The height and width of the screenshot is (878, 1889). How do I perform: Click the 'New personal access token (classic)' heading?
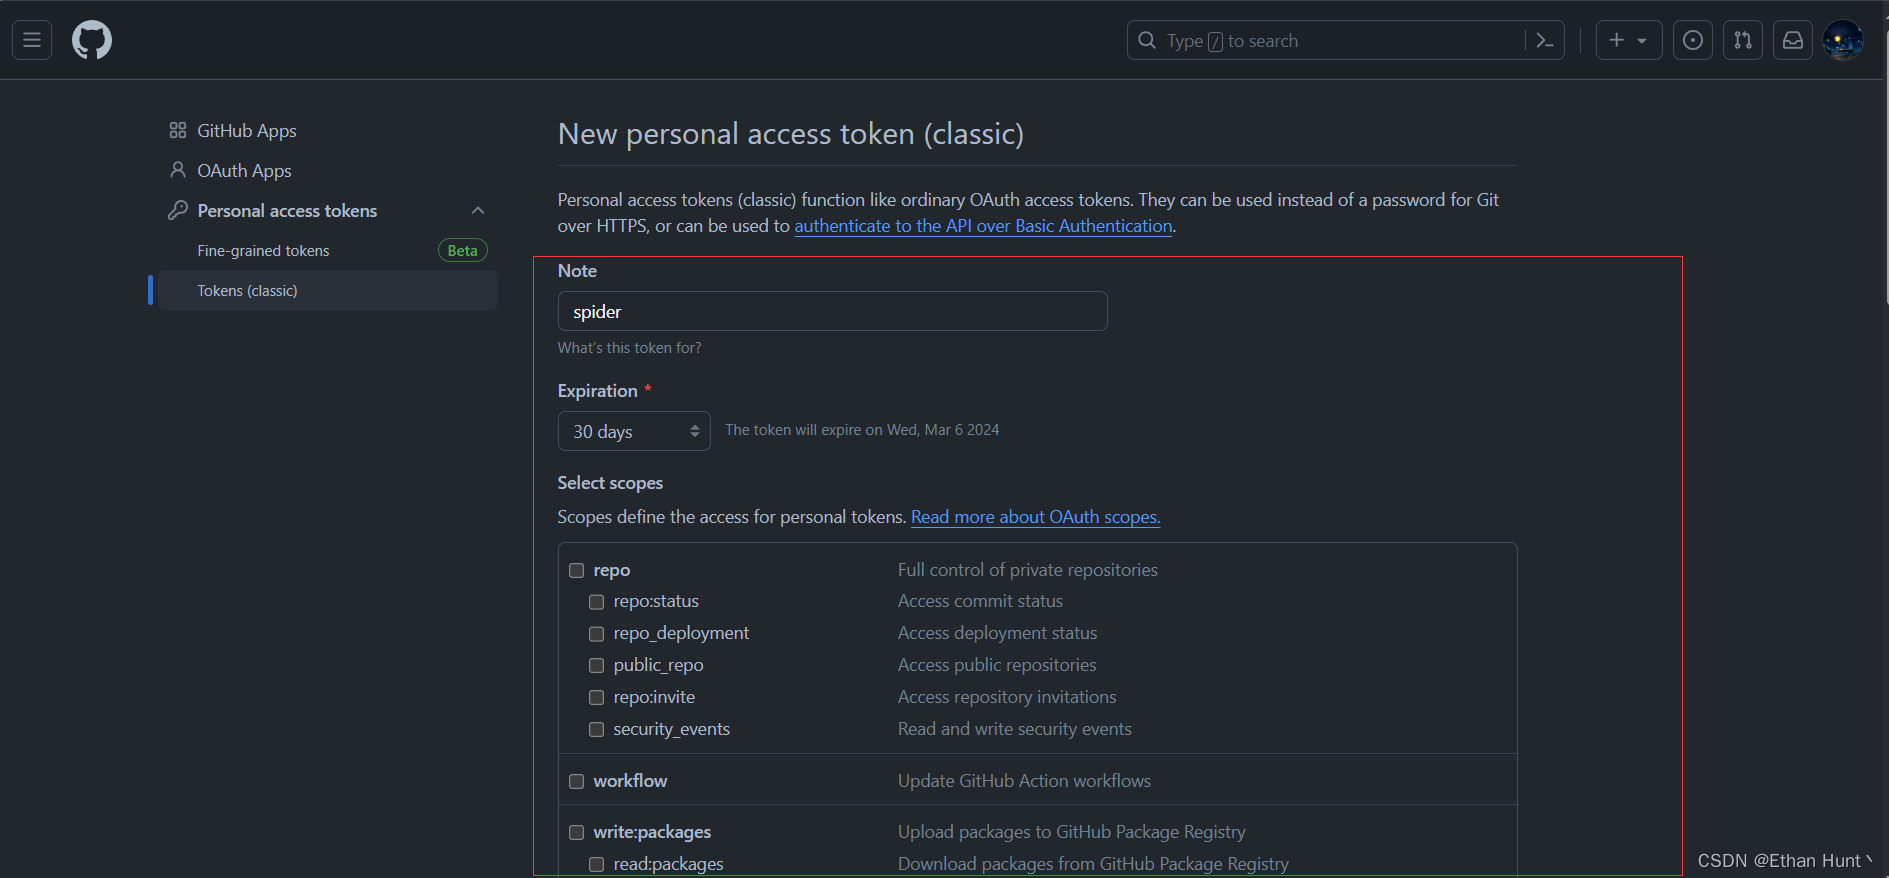coord(791,134)
